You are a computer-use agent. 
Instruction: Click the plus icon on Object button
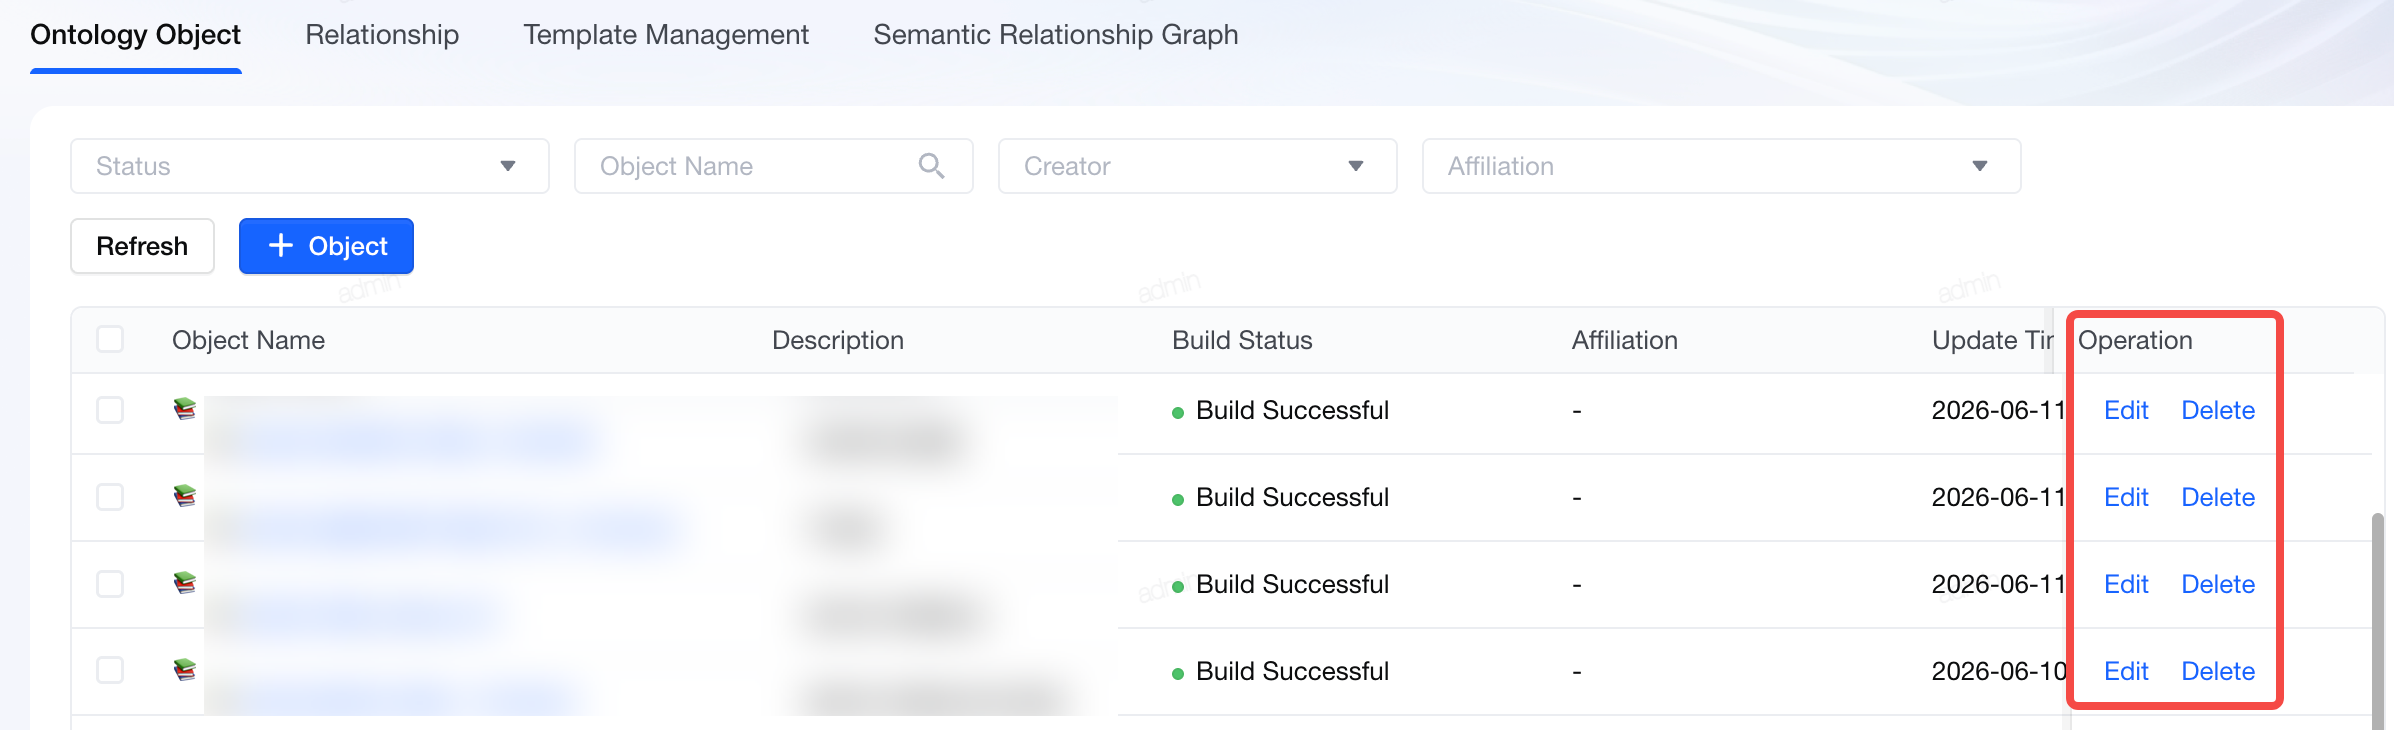pos(281,246)
